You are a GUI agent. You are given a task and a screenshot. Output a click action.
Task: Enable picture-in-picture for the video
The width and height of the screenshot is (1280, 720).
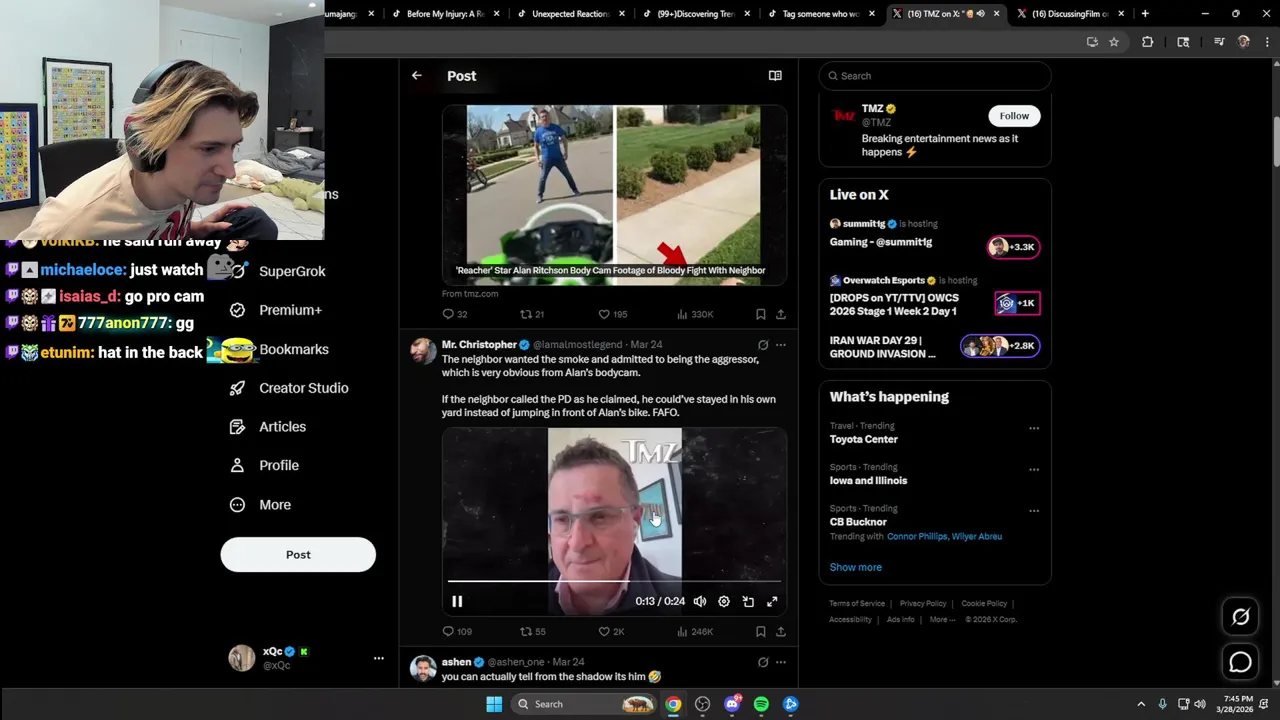click(x=748, y=601)
